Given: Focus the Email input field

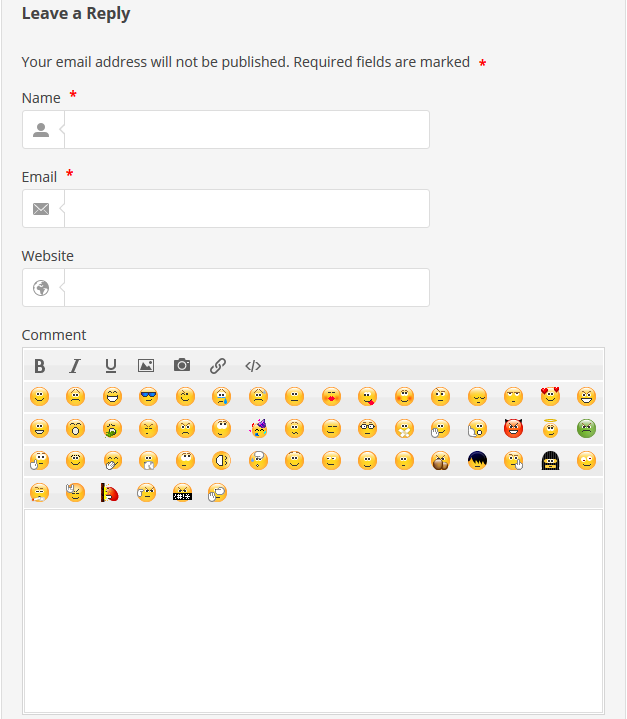Looking at the screenshot, I should tap(247, 209).
